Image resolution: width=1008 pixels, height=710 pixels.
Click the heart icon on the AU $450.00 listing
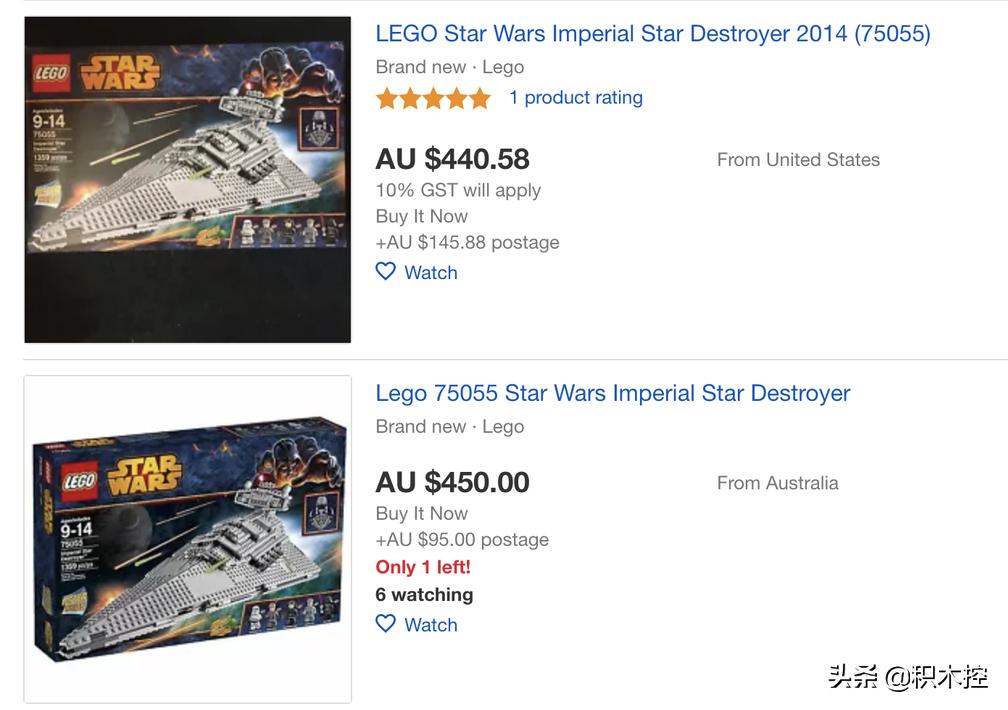[386, 624]
